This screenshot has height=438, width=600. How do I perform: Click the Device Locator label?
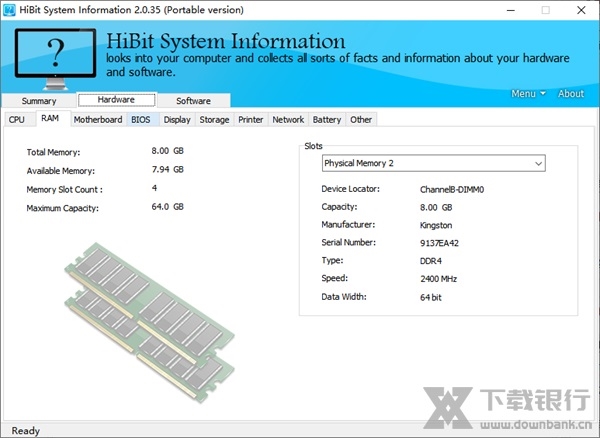(351, 189)
